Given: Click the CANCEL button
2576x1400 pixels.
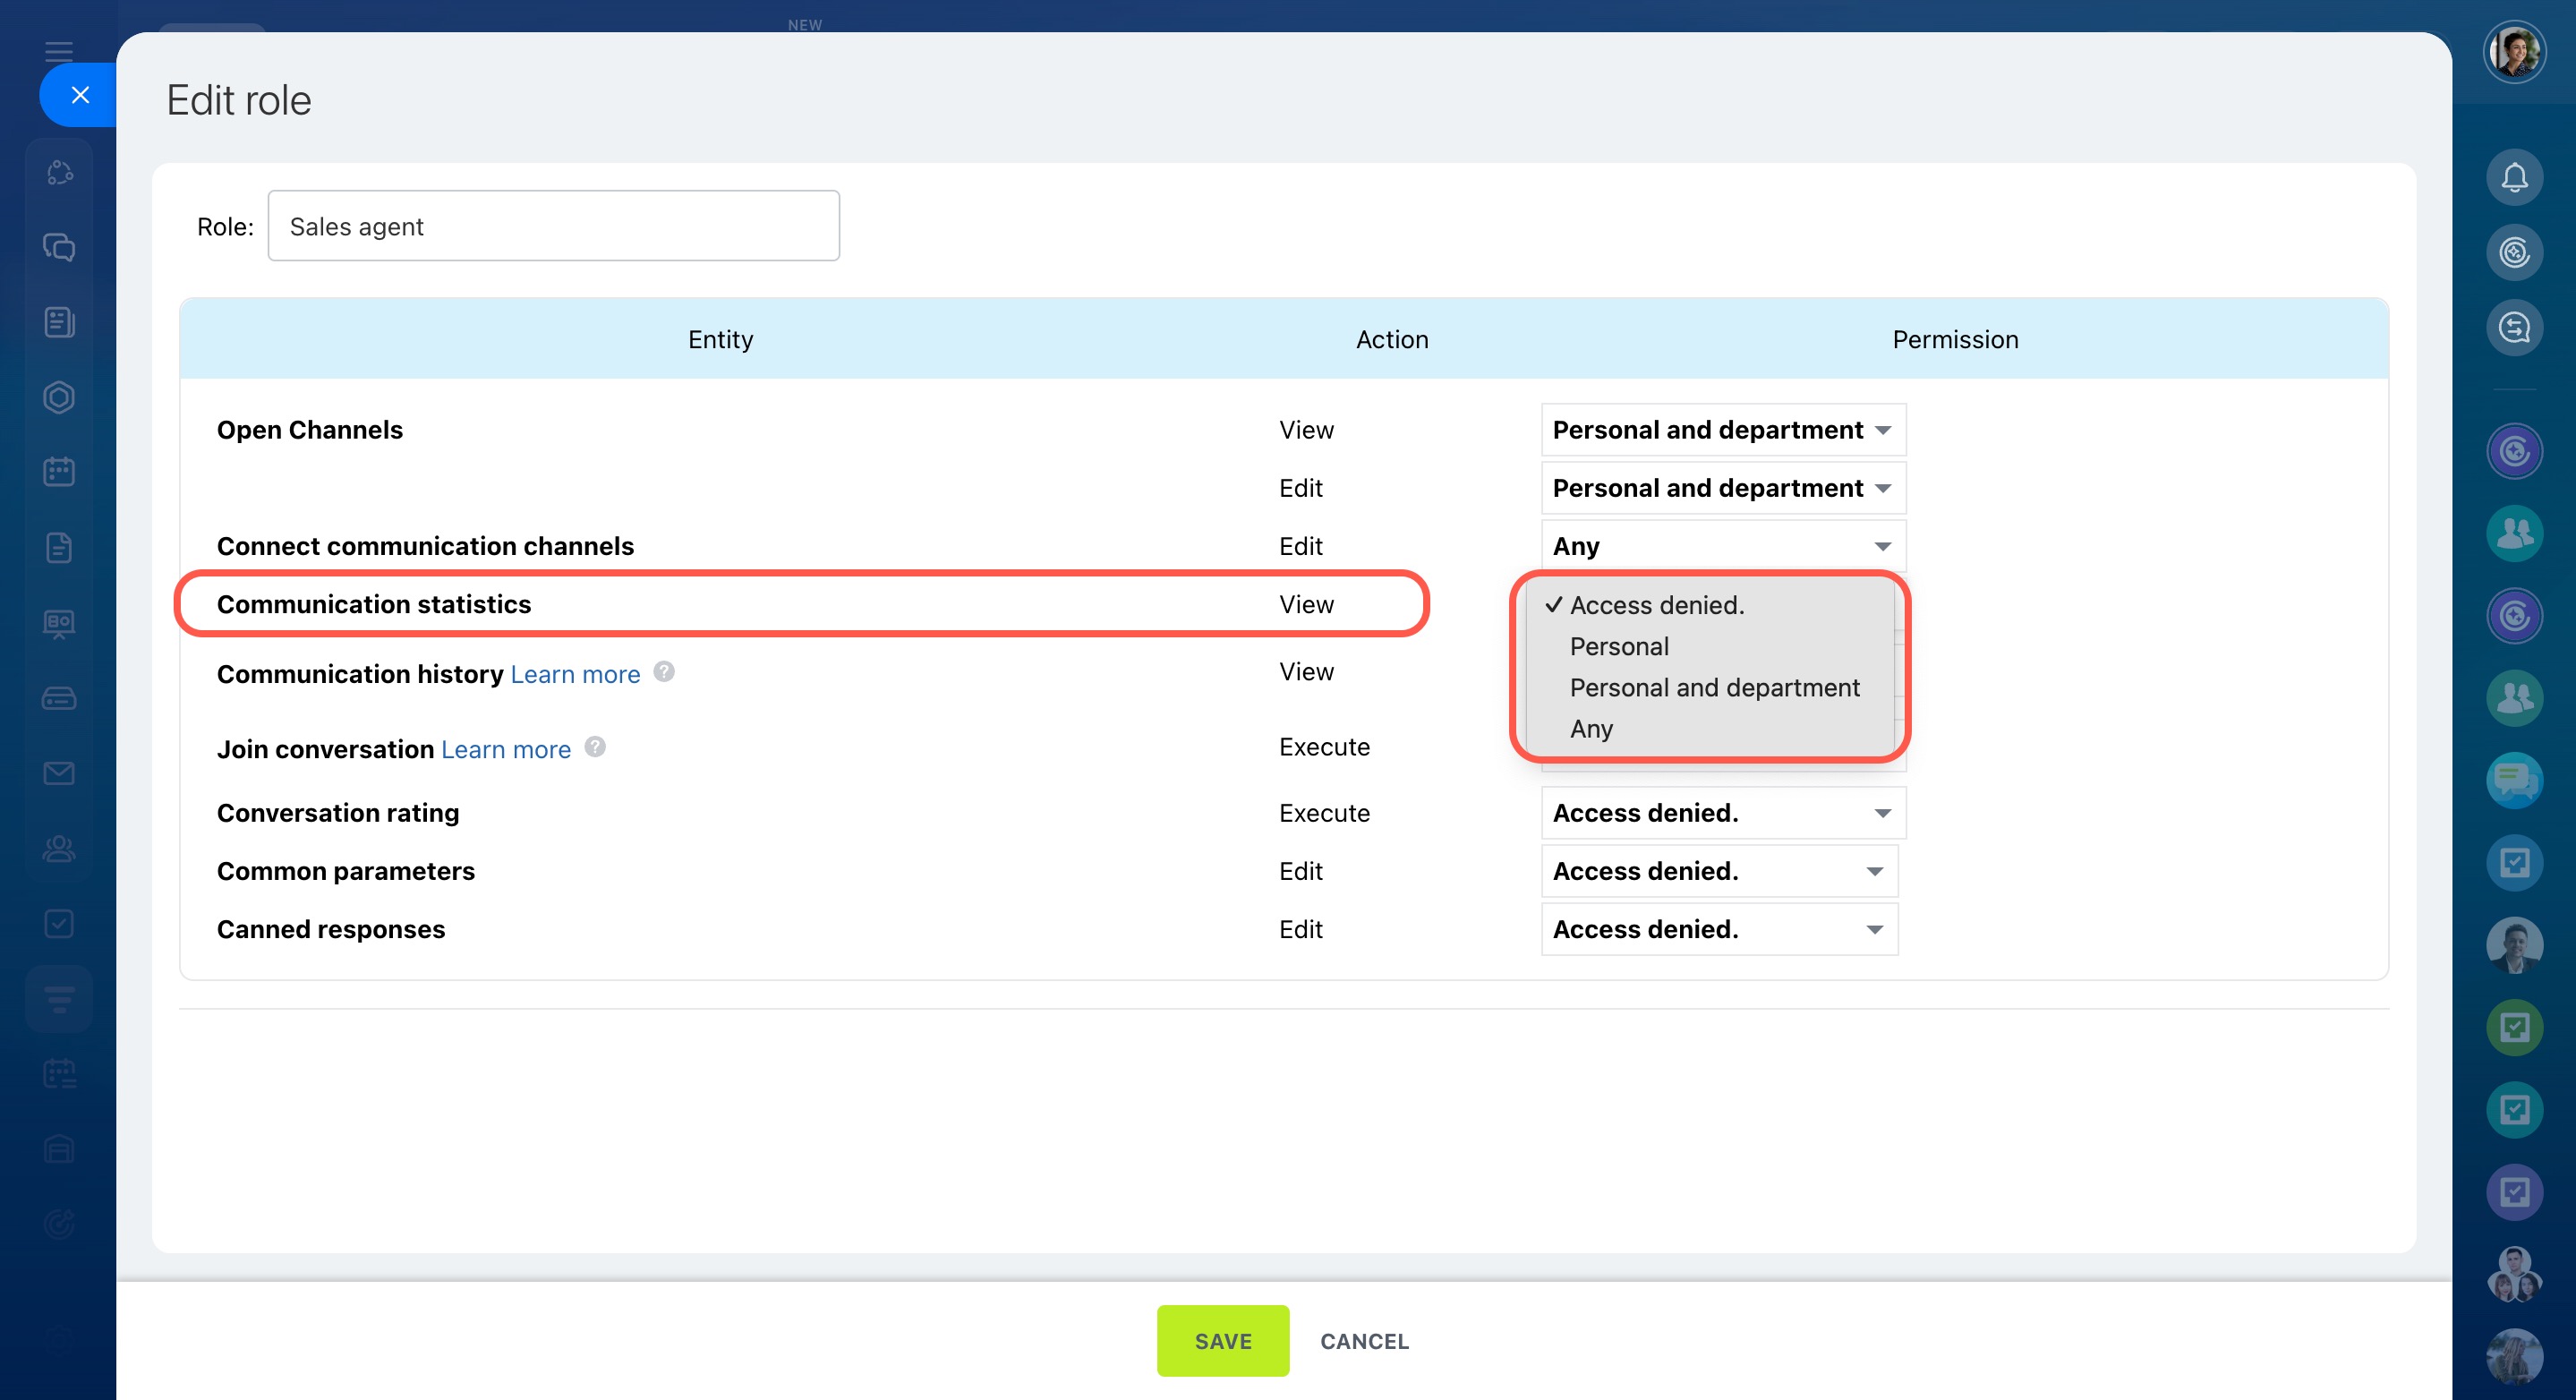Looking at the screenshot, I should [x=1364, y=1341].
